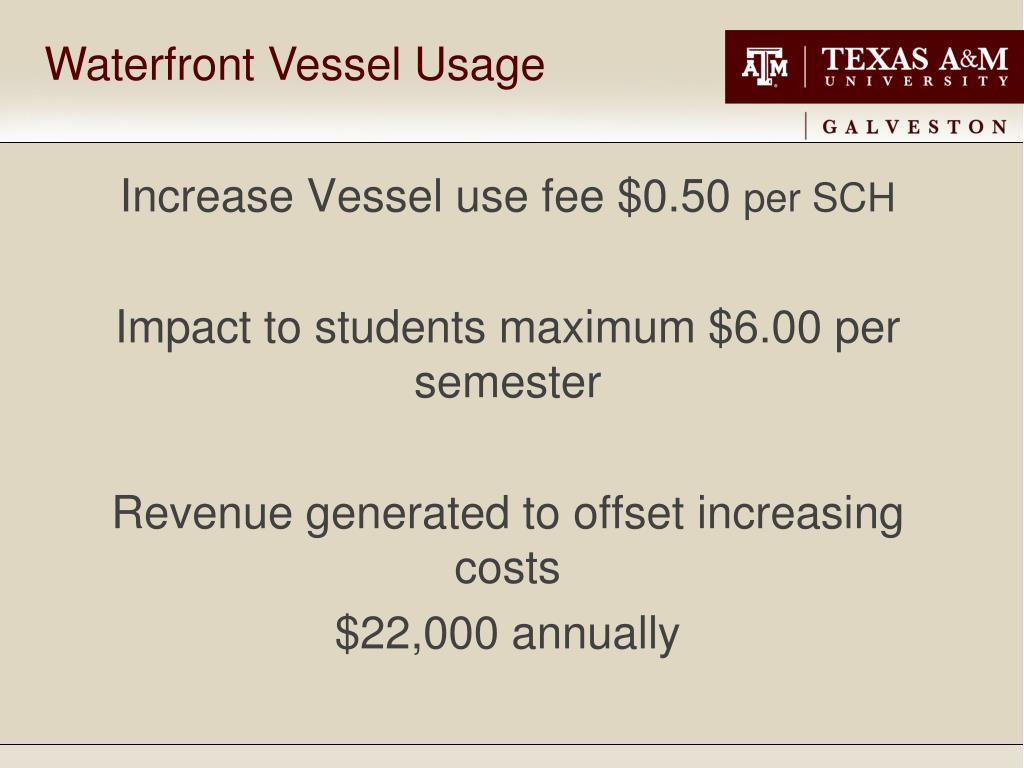Click the ampersand in the A&M wordmark
Image resolution: width=1024 pixels, height=768 pixels.
point(968,59)
